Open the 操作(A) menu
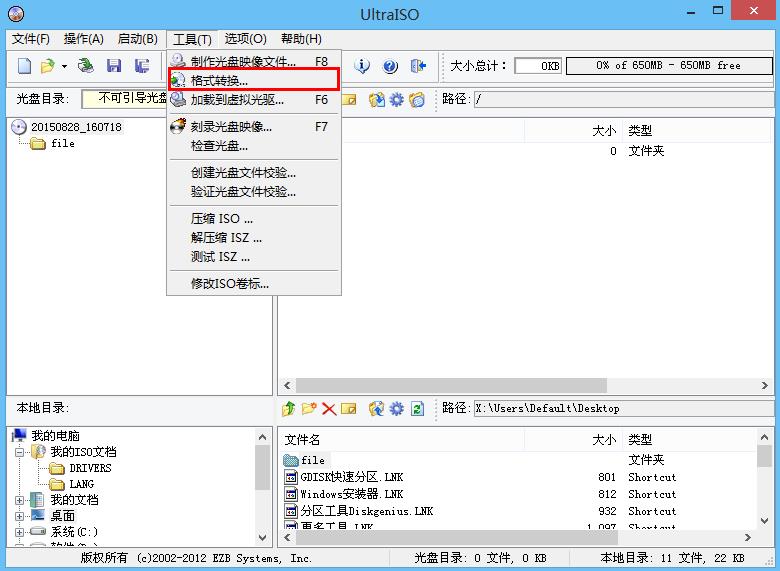780x571 pixels. (84, 39)
